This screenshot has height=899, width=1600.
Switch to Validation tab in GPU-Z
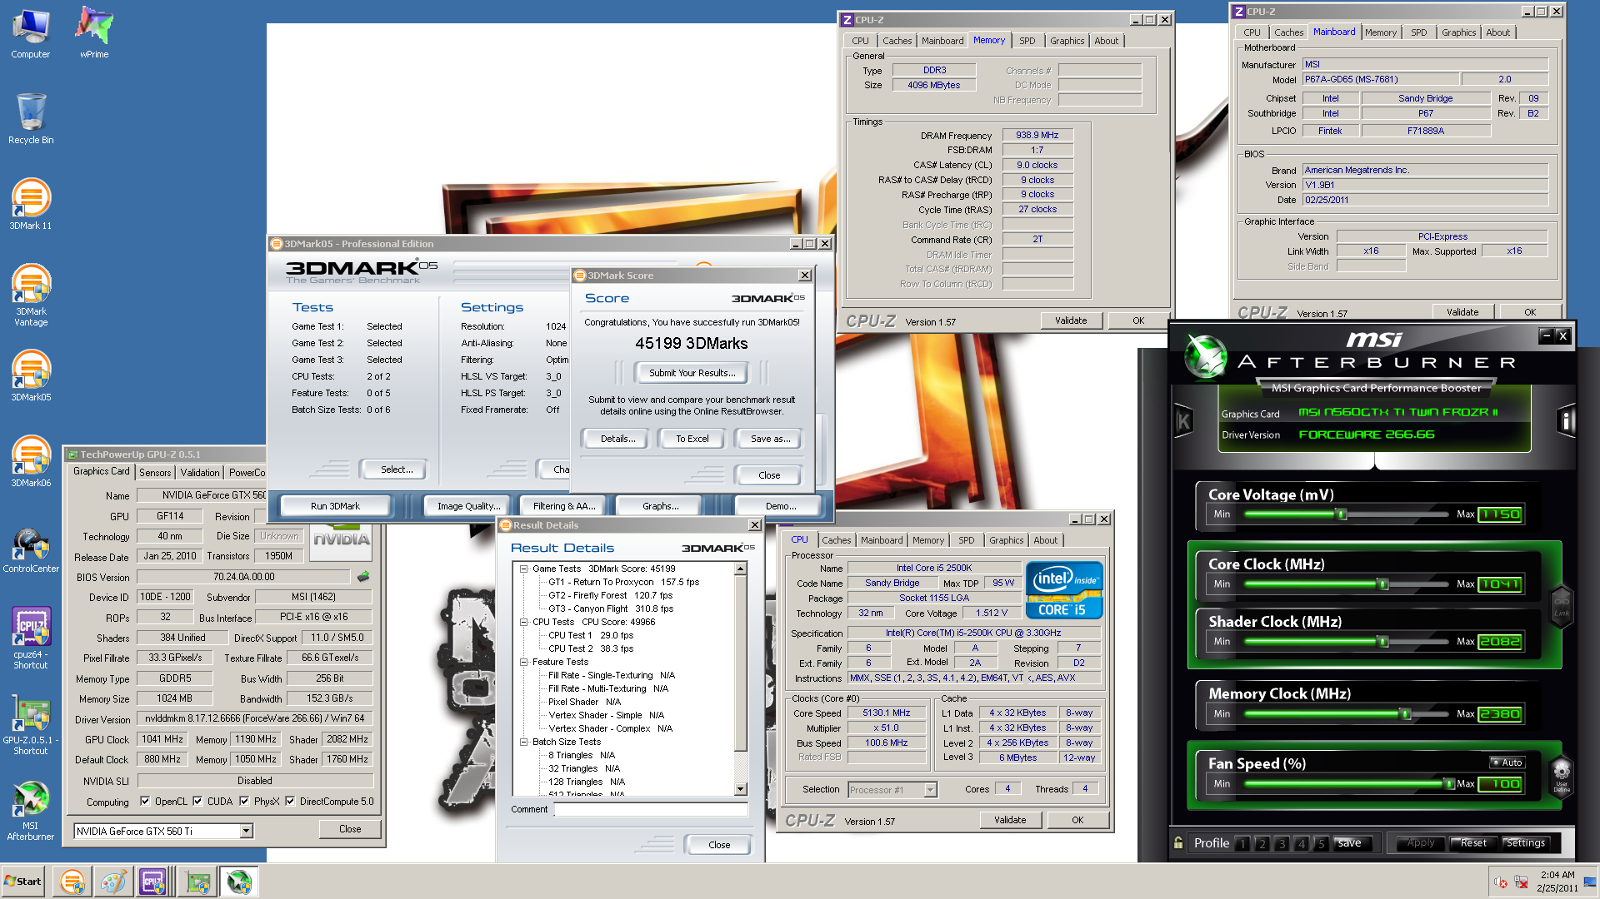click(x=200, y=472)
